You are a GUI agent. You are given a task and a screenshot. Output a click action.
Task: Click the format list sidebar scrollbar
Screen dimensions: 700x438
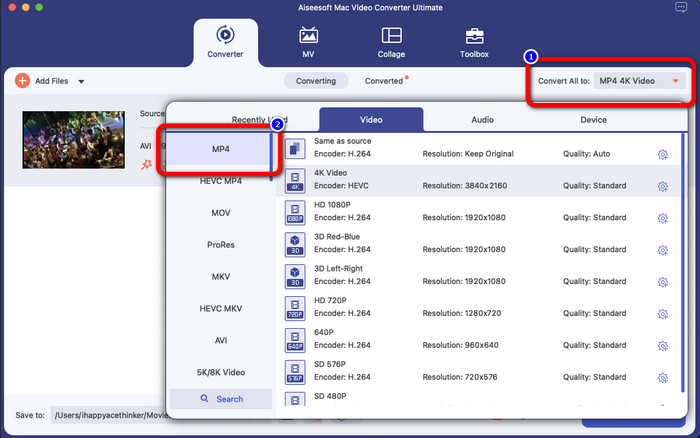pyautogui.click(x=271, y=157)
